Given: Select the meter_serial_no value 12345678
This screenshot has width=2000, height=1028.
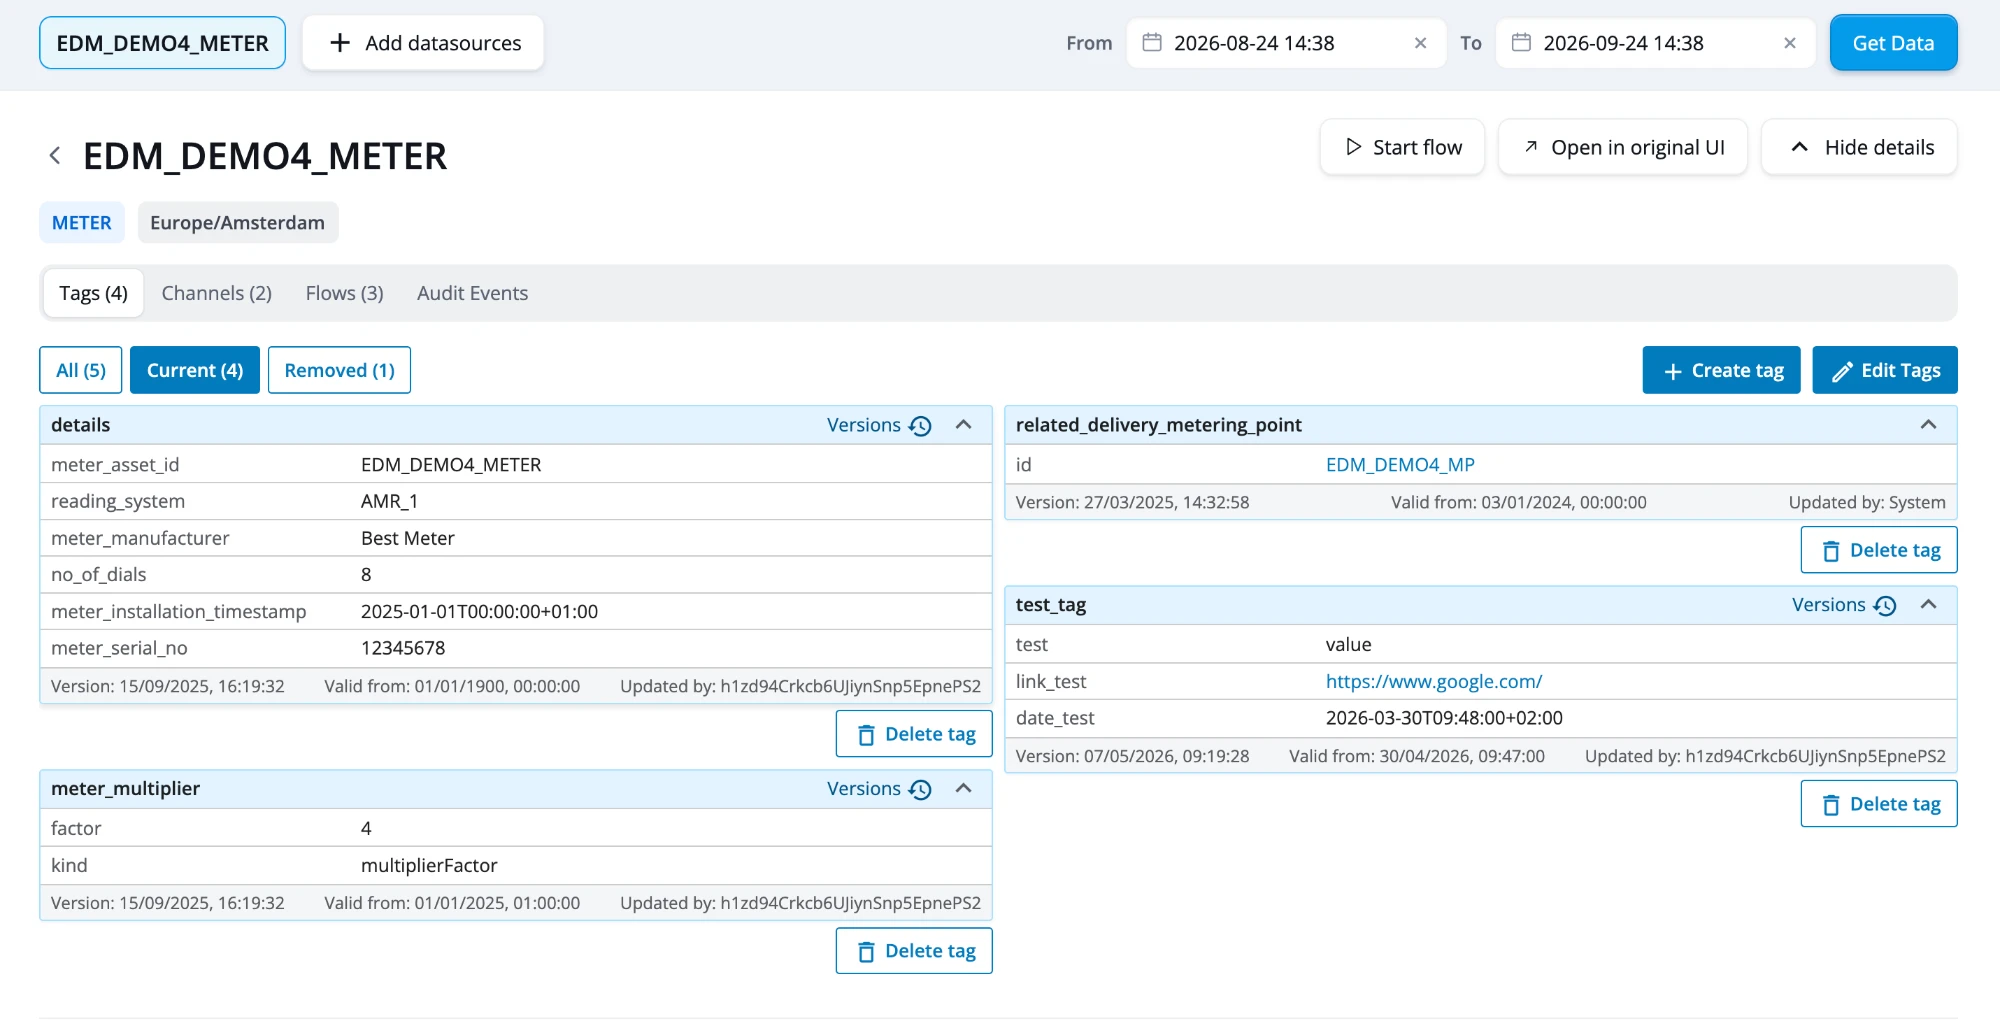Looking at the screenshot, I should click(403, 648).
